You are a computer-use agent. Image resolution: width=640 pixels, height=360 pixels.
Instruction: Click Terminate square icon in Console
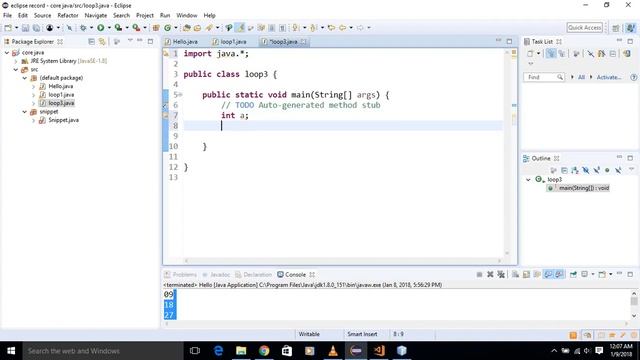[480, 275]
